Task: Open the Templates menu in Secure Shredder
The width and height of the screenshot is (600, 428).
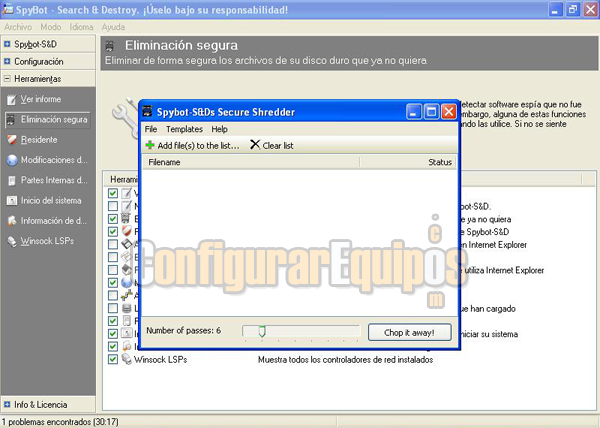Action: tap(184, 129)
